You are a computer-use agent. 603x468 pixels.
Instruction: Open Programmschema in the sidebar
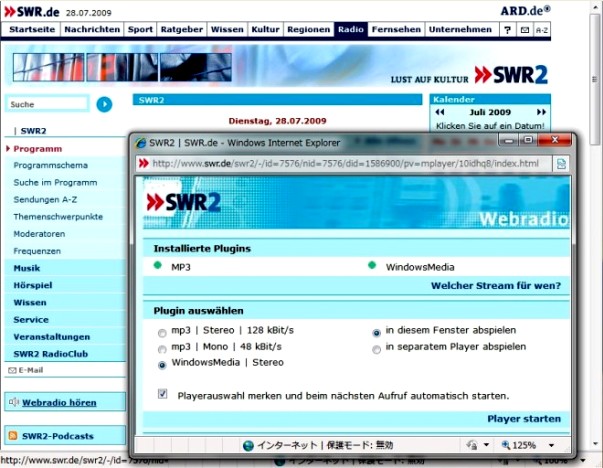[50, 165]
